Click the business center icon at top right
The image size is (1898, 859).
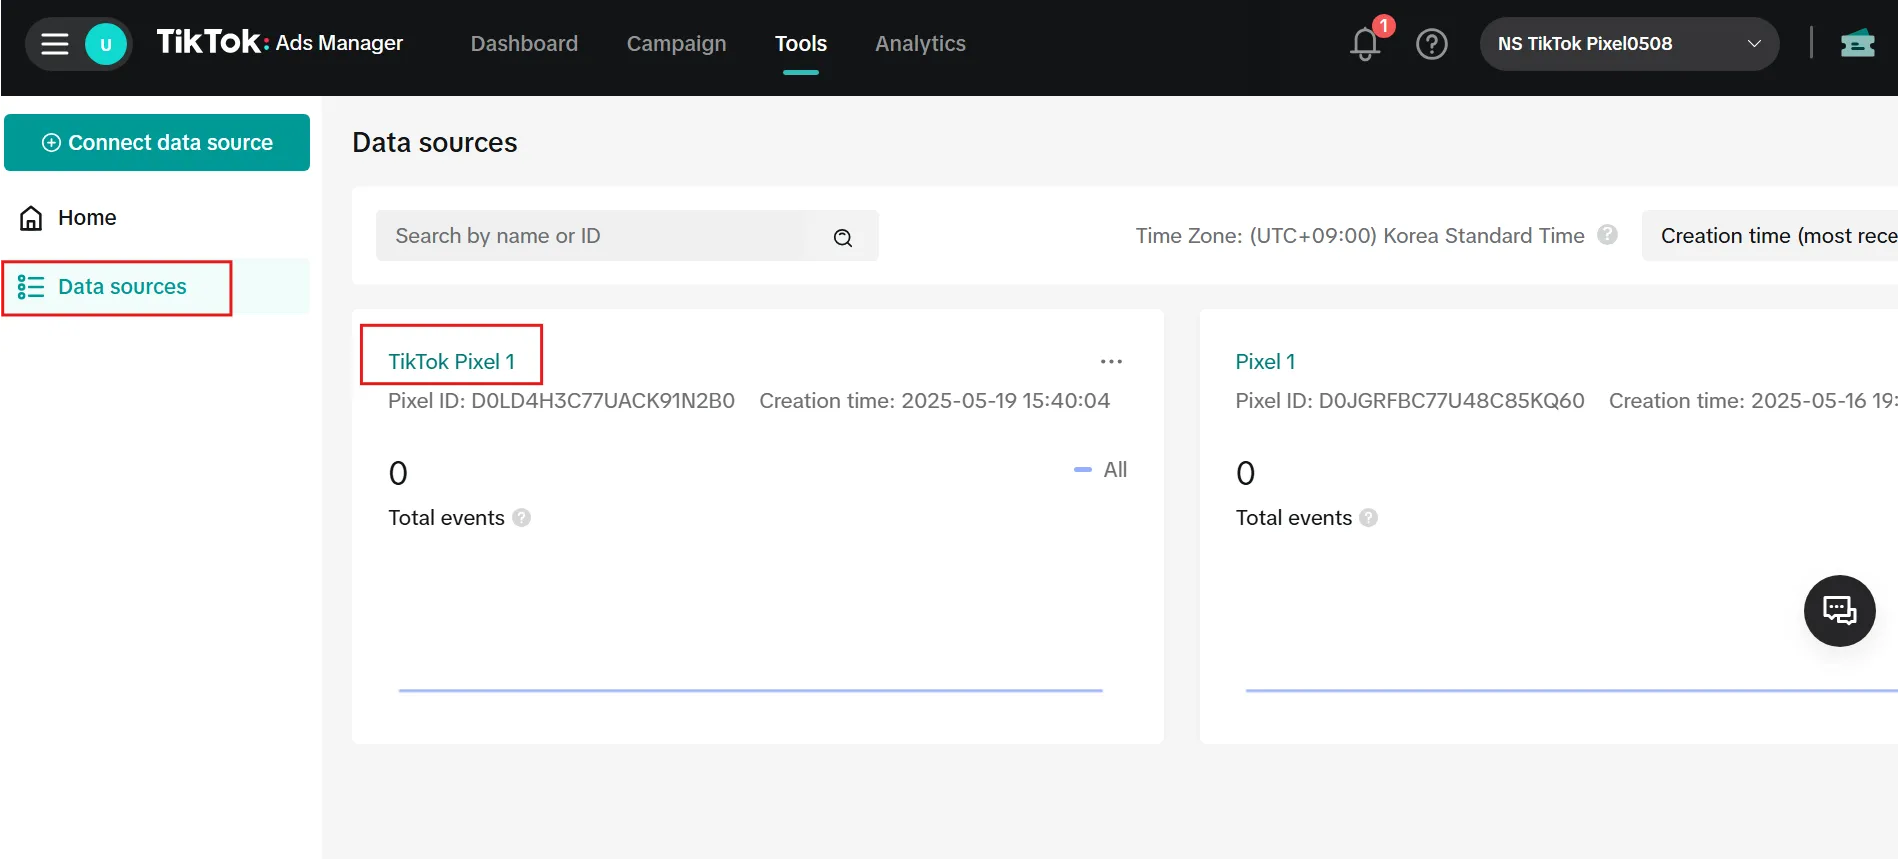(x=1857, y=43)
